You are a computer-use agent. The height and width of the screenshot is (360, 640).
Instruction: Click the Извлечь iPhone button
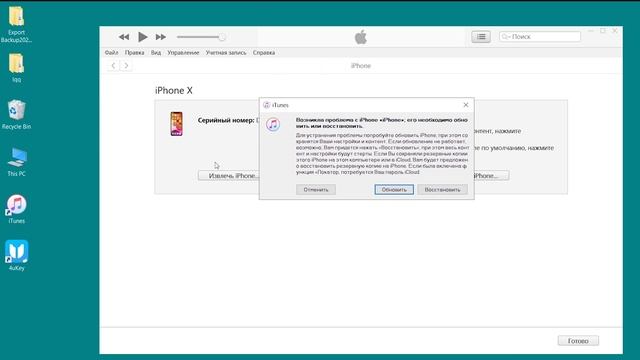(x=229, y=176)
